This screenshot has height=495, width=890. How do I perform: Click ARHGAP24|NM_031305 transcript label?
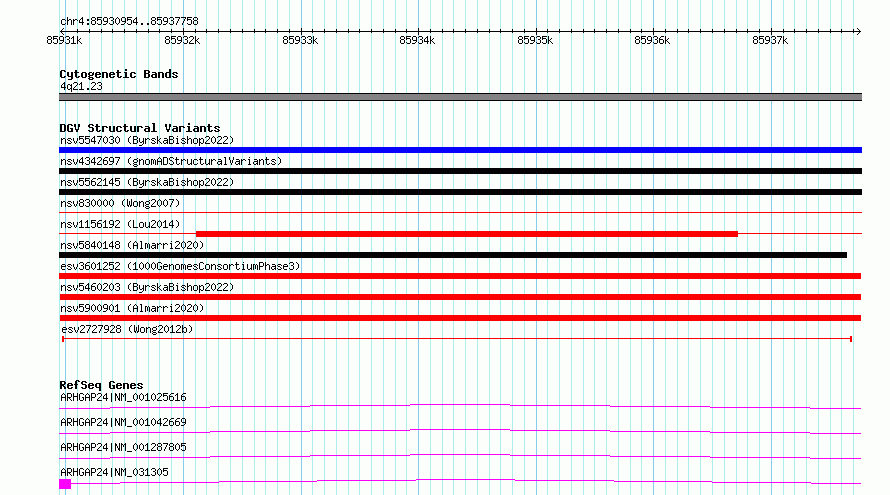(114, 472)
